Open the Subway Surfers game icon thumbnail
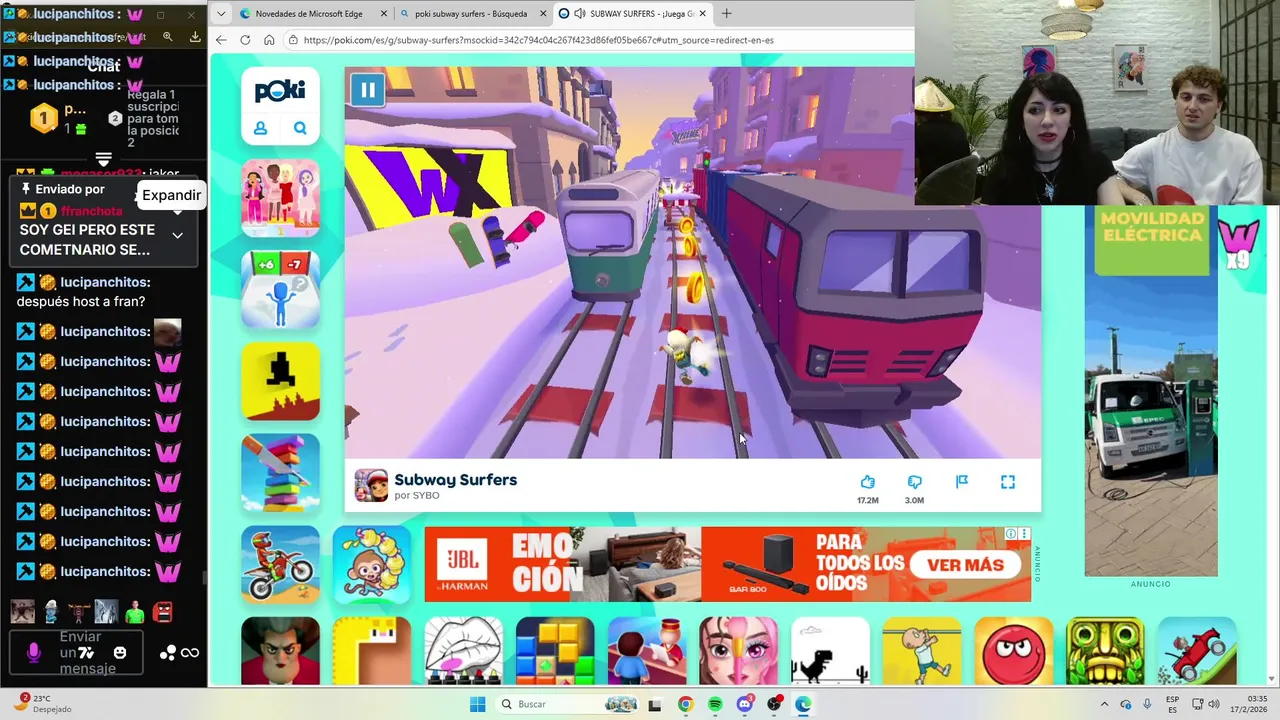This screenshot has height=720, width=1280. click(371, 485)
